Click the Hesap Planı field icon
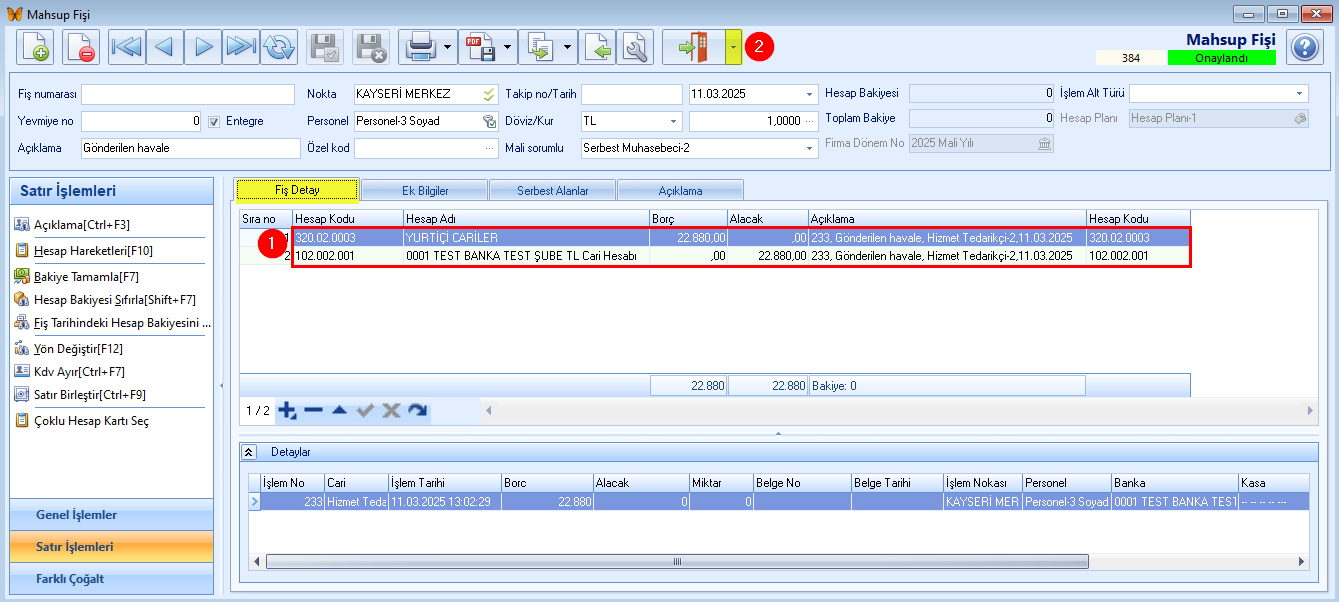1339x602 pixels. (1299, 117)
